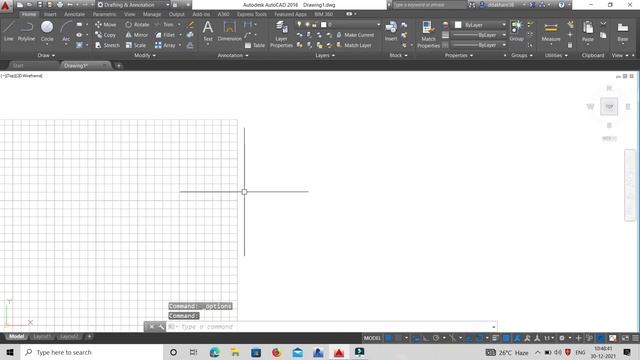Expand the Properties panel
The image size is (640, 360).
(x=459, y=55)
